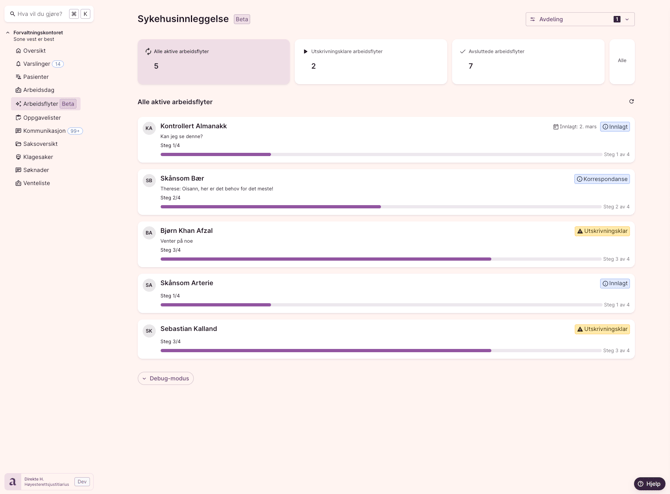
Task: Click the refresh icon above the workflow list
Action: (x=631, y=102)
